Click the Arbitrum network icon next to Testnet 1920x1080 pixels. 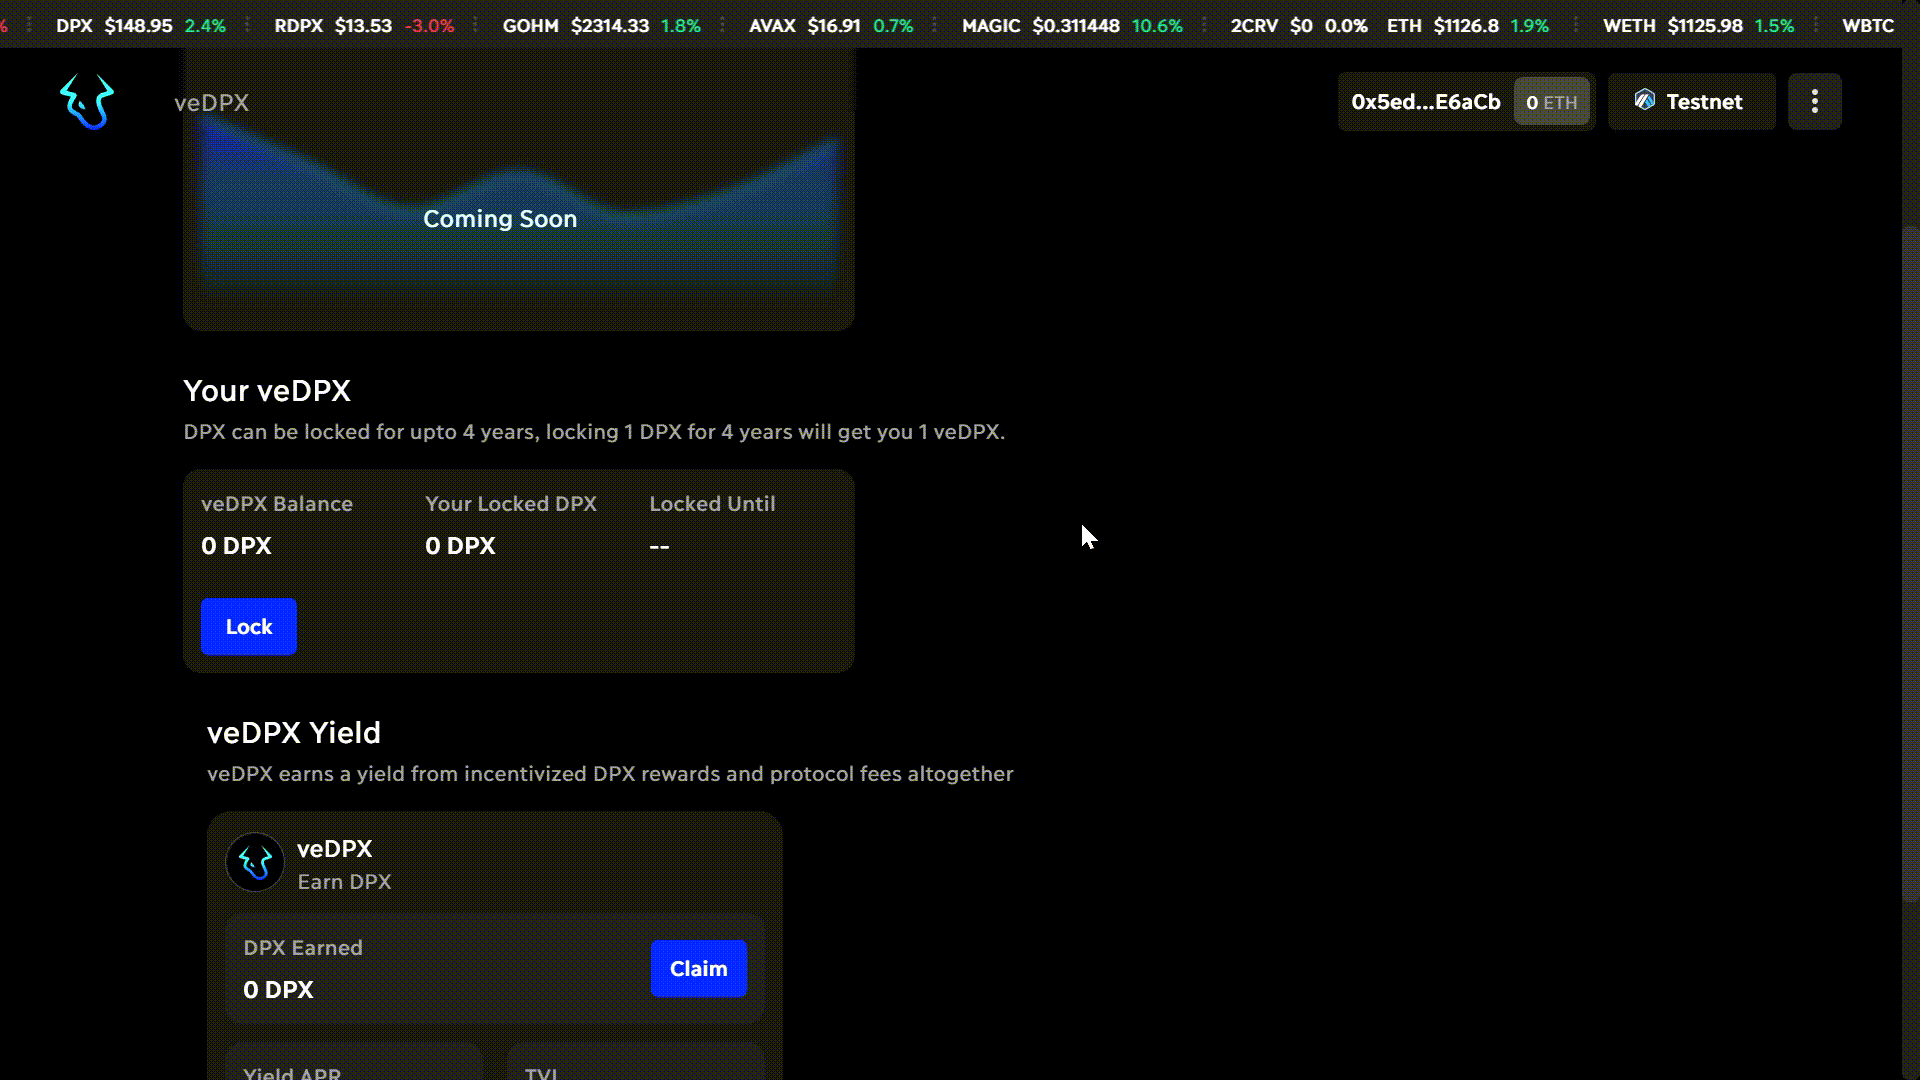pyautogui.click(x=1644, y=100)
